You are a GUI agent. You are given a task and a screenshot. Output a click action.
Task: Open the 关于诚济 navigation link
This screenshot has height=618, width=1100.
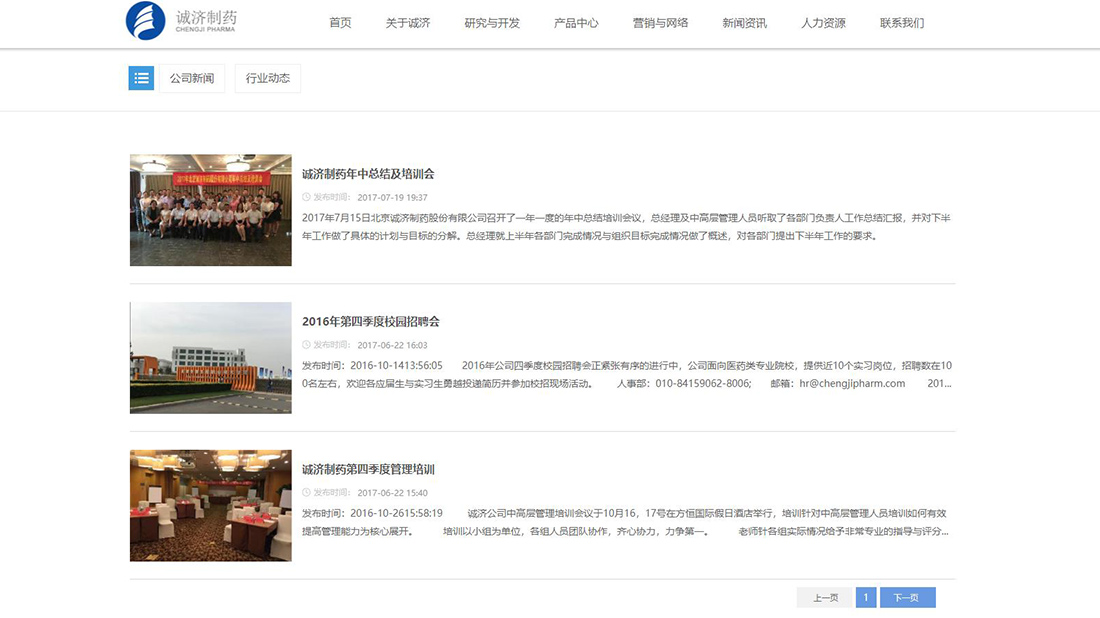[410, 22]
